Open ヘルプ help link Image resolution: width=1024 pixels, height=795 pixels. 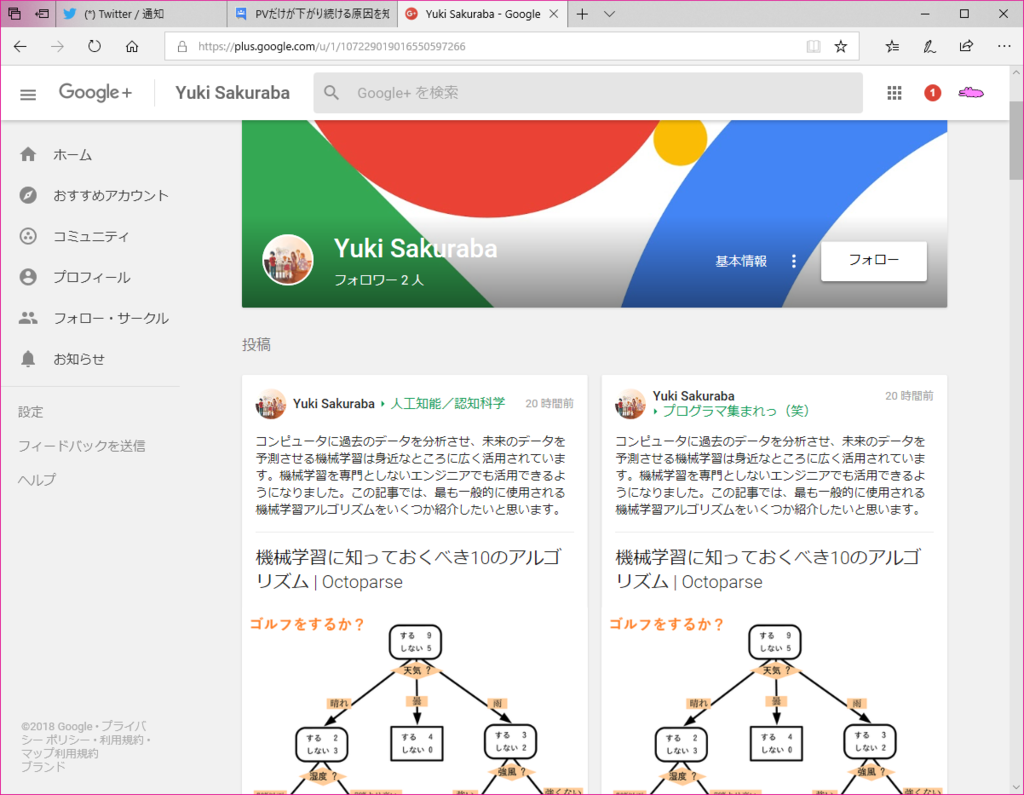coord(37,480)
